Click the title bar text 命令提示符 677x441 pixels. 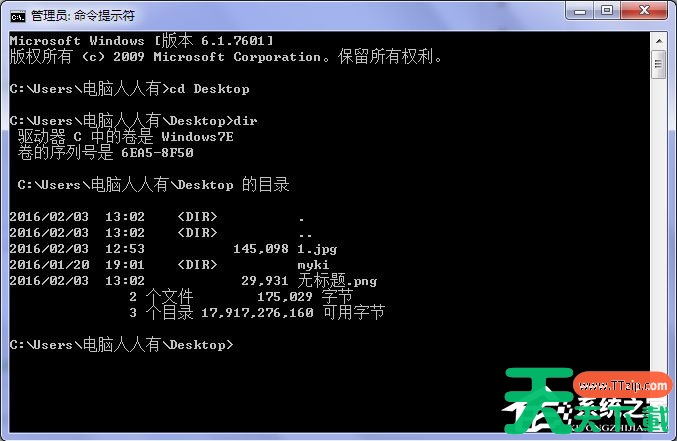[x=104, y=16]
